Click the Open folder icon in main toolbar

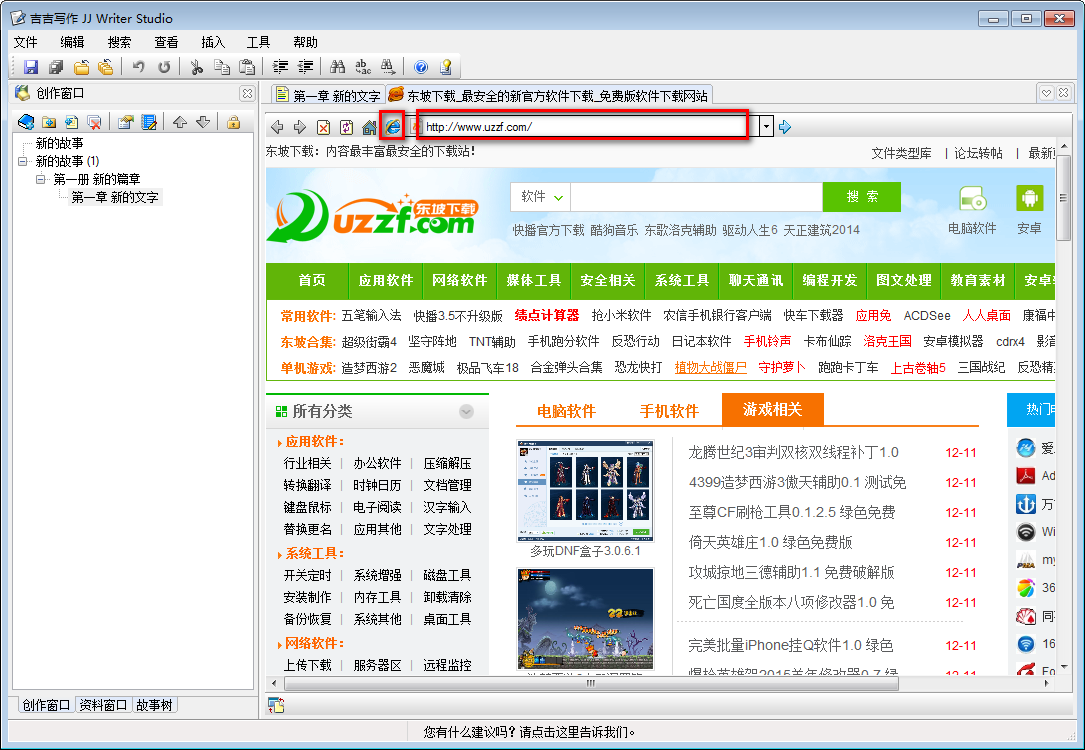tap(82, 67)
